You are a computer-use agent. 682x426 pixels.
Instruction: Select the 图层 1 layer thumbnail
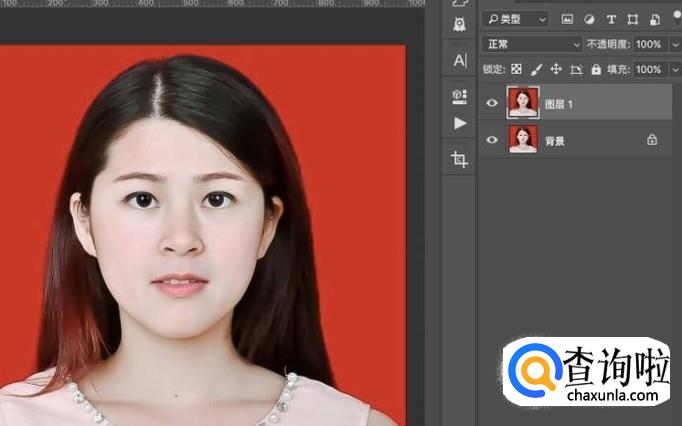point(523,103)
